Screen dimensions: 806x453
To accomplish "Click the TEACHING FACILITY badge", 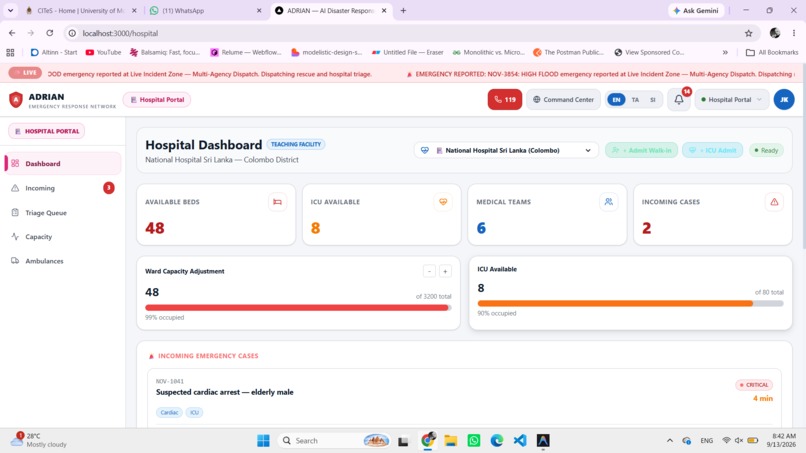I will click(x=296, y=144).
